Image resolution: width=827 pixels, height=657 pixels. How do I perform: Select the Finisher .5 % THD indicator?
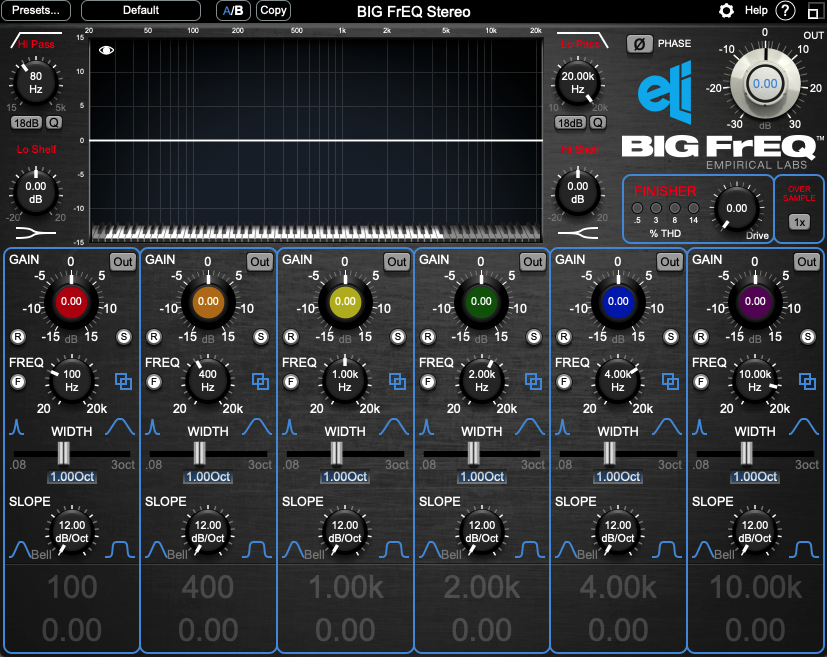point(637,208)
